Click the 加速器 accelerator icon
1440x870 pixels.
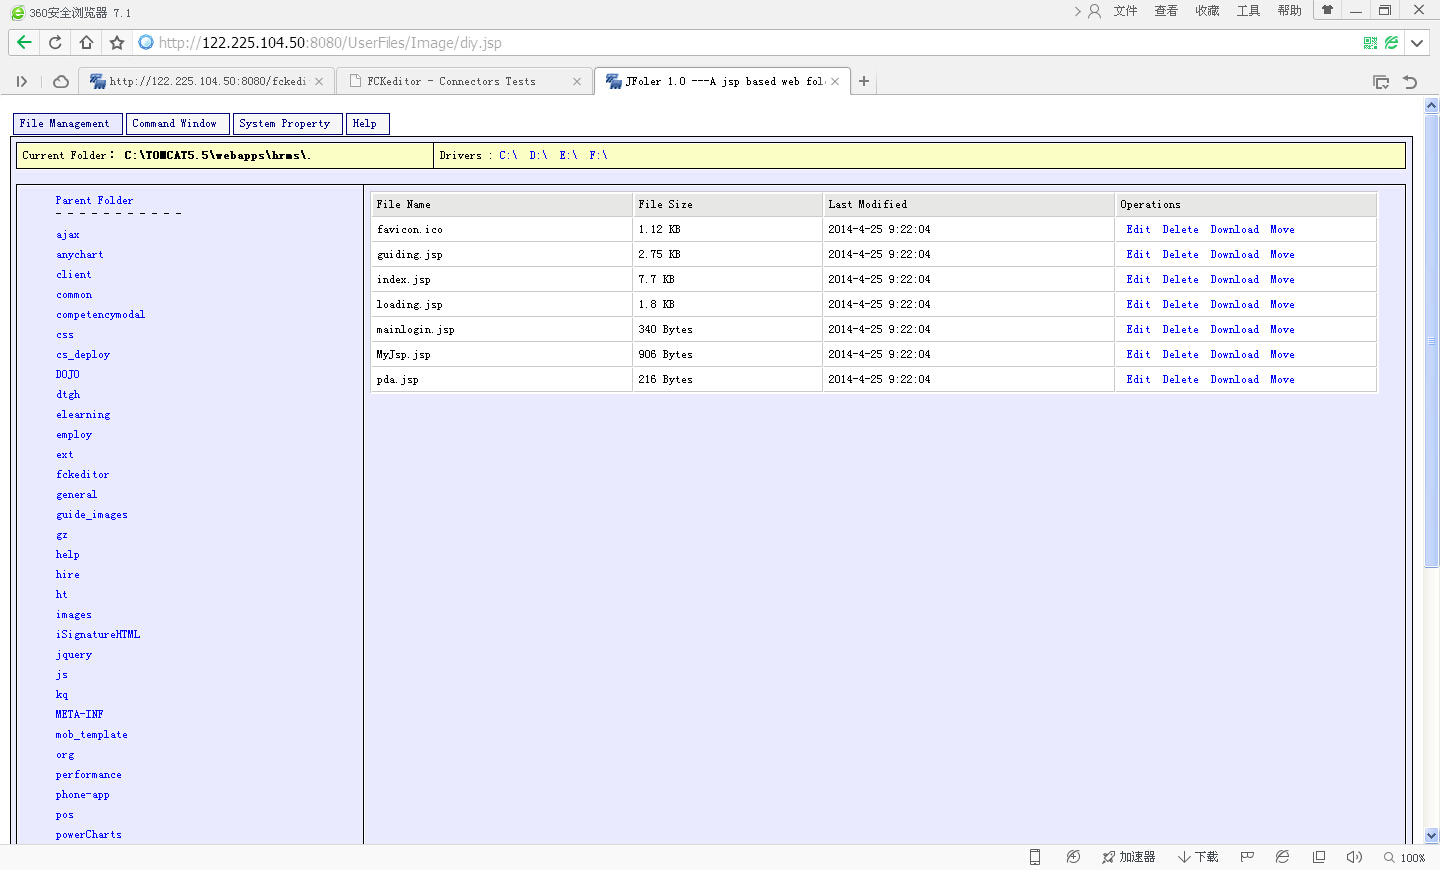pyautogui.click(x=1128, y=857)
